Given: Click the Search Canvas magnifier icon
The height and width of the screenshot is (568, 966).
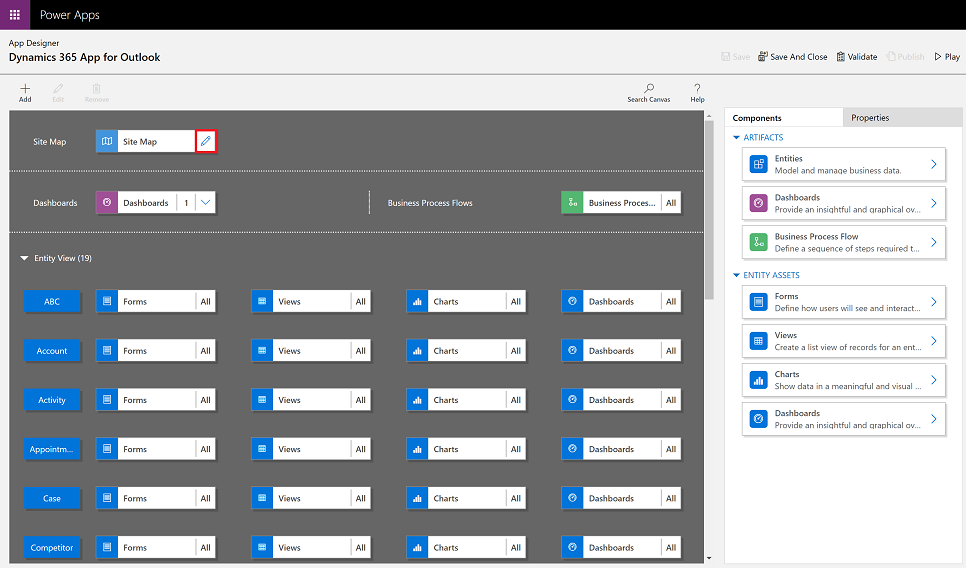Looking at the screenshot, I should click(x=649, y=88).
